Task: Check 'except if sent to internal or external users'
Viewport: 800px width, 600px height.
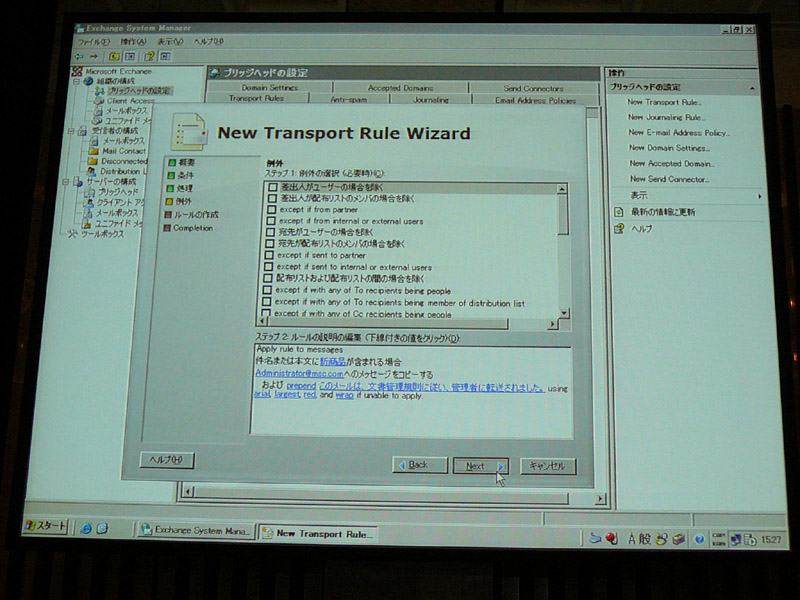Action: click(x=268, y=267)
